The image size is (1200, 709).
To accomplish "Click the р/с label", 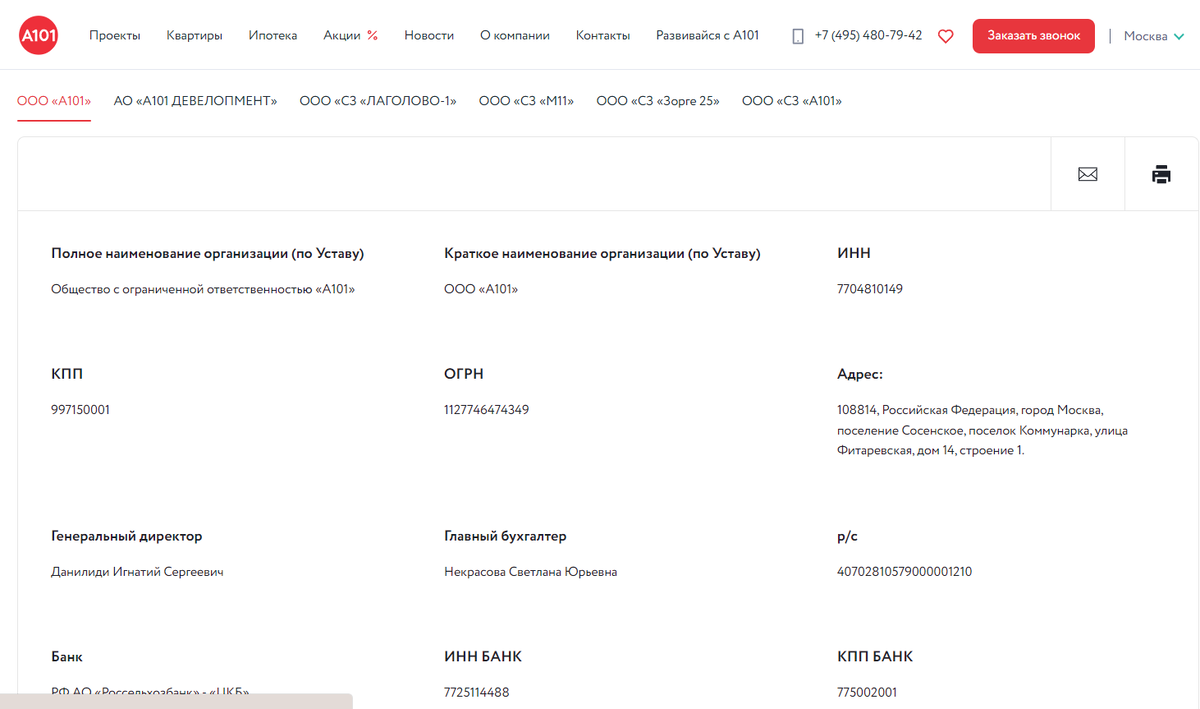I will tap(847, 536).
